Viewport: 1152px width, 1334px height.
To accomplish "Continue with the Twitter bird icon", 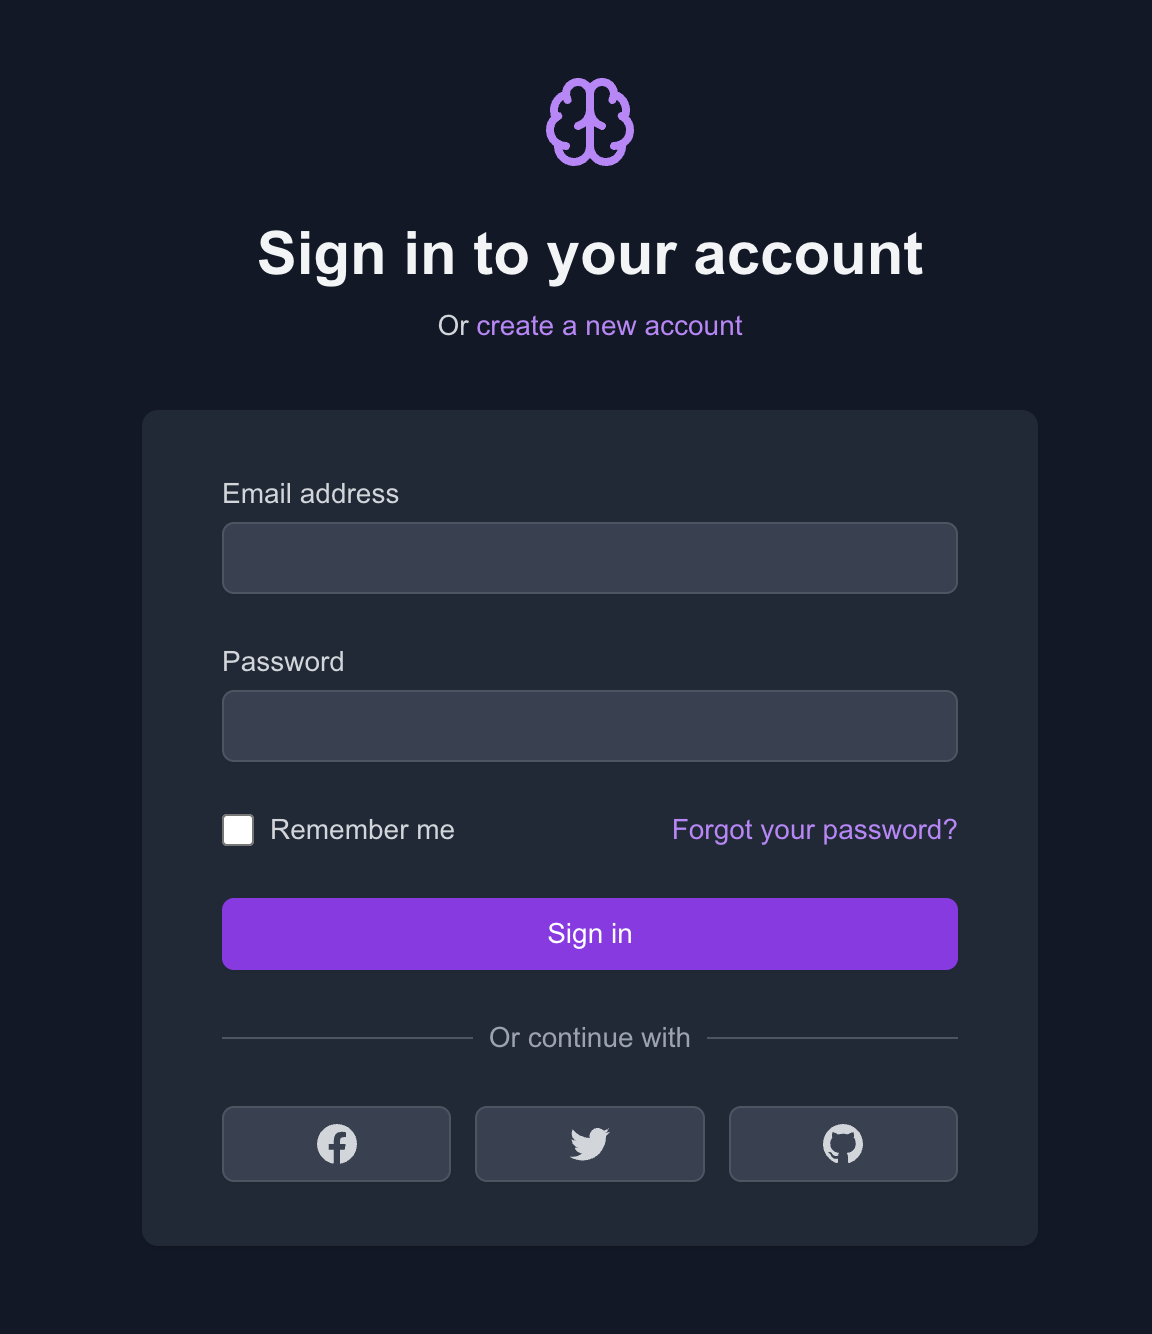I will coord(590,1144).
